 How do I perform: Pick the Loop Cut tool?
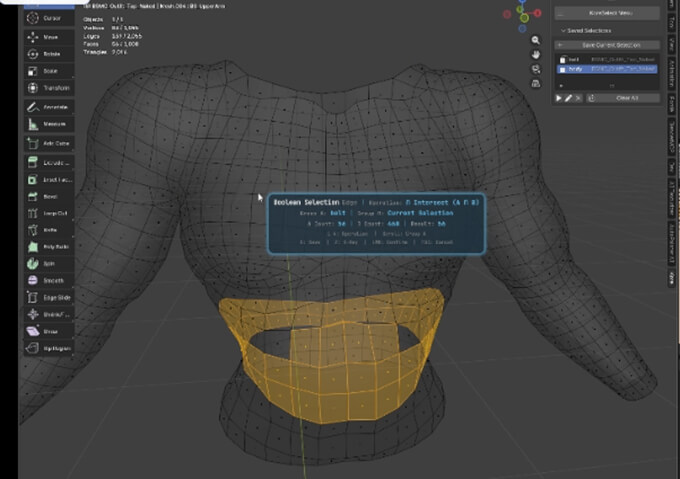(43, 212)
